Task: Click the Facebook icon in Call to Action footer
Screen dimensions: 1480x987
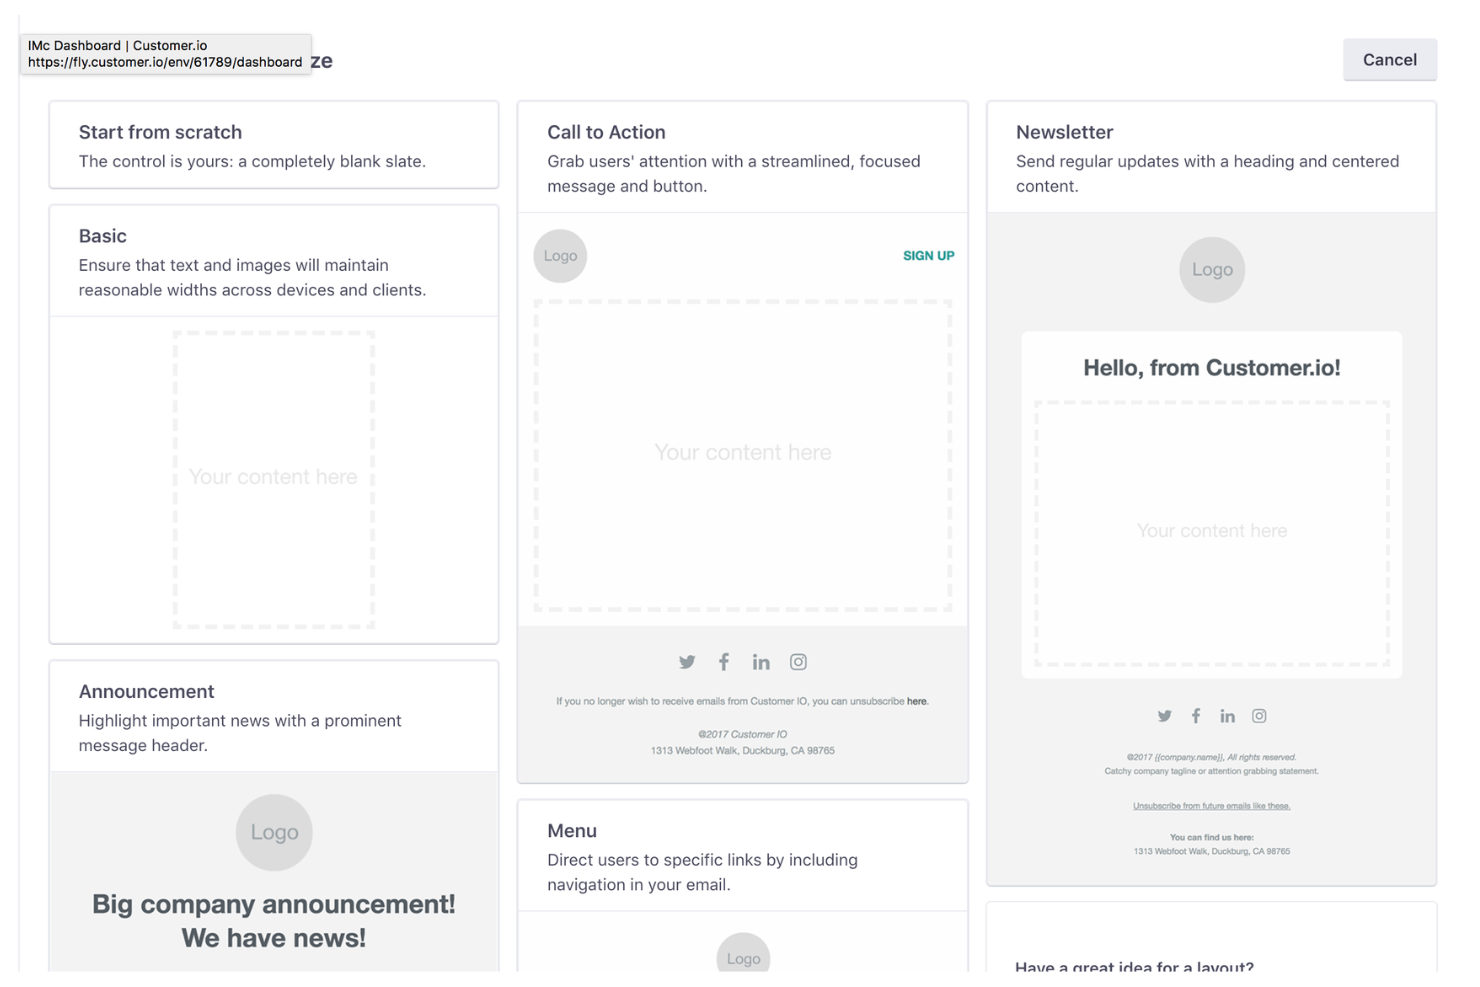Action: (724, 661)
